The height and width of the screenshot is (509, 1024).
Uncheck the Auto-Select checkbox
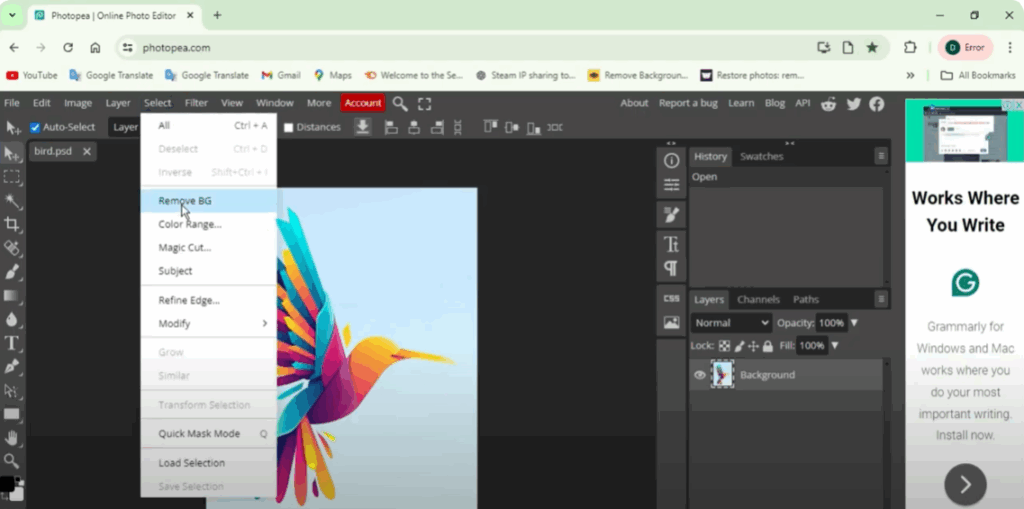point(35,127)
